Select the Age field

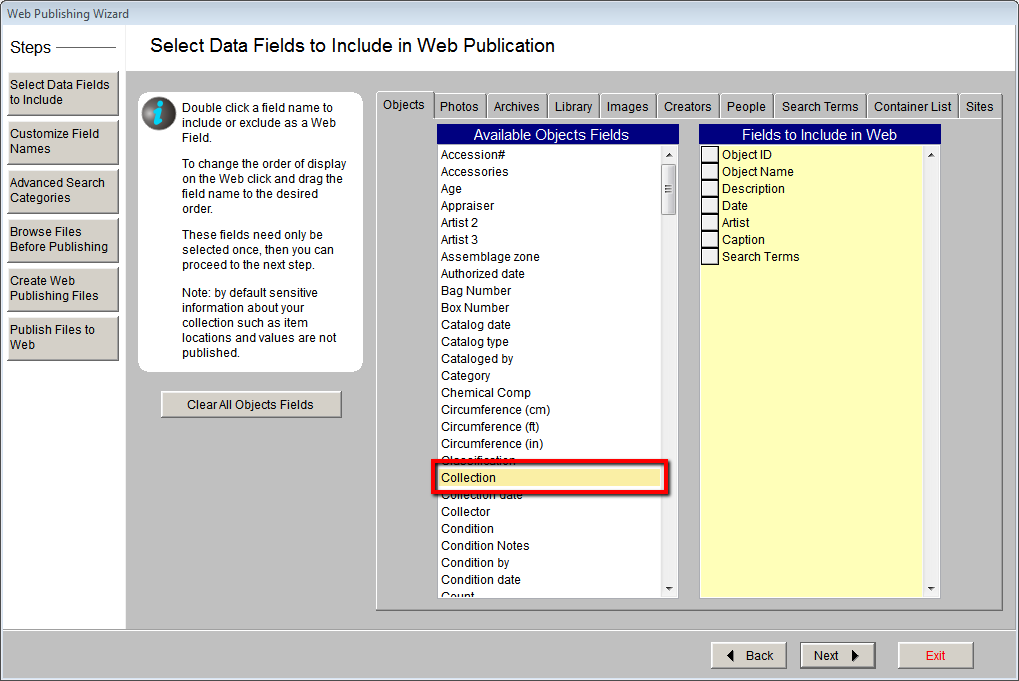pos(549,188)
